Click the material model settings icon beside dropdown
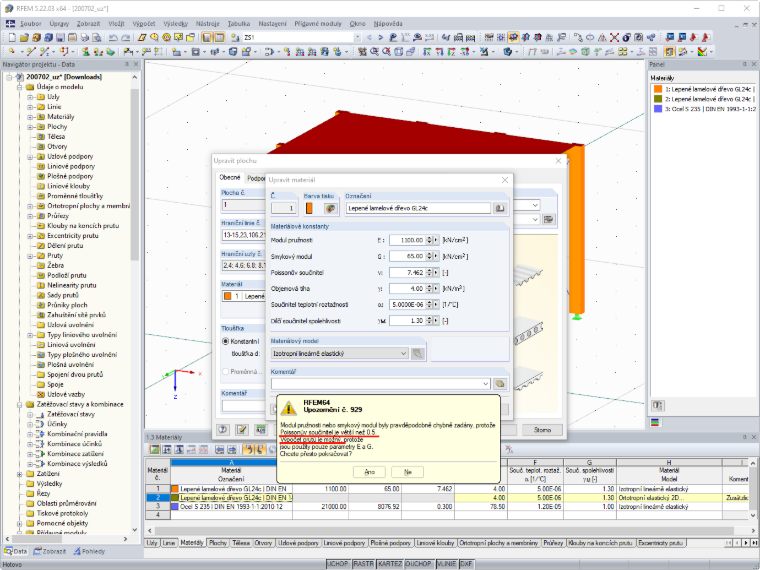This screenshot has height=570, width=760. [x=417, y=354]
